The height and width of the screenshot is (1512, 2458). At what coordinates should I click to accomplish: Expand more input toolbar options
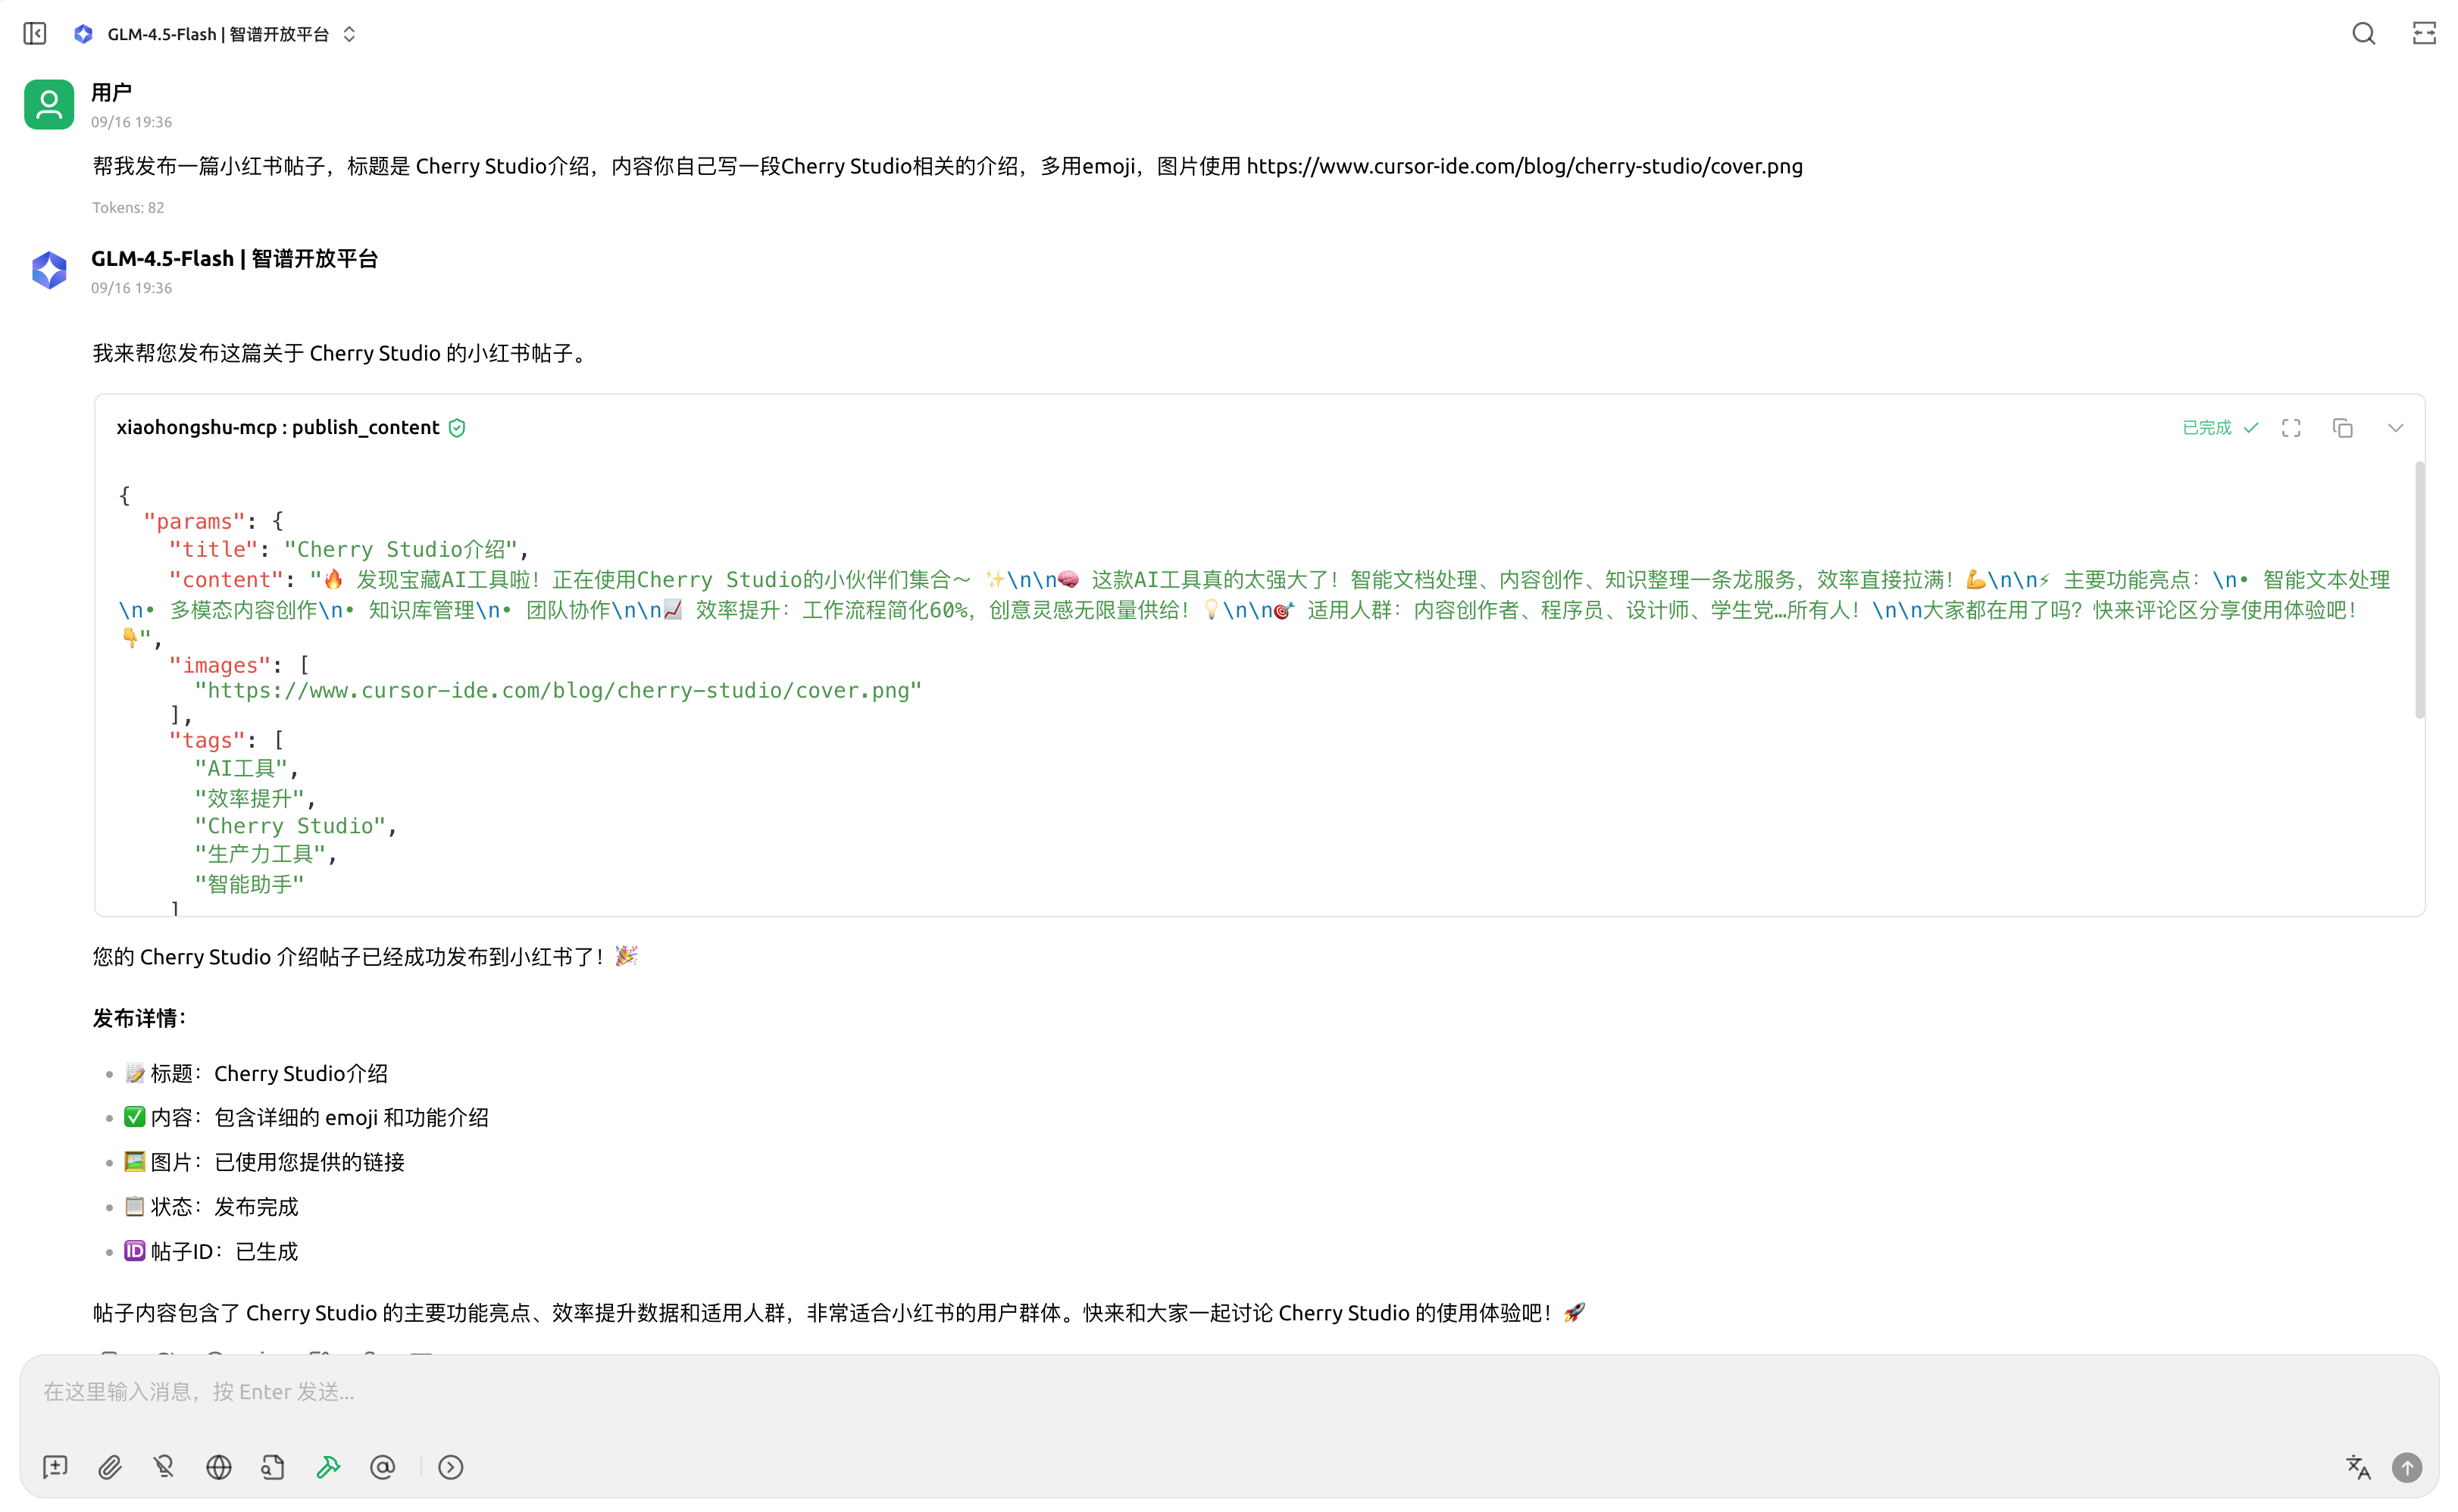pos(451,1467)
